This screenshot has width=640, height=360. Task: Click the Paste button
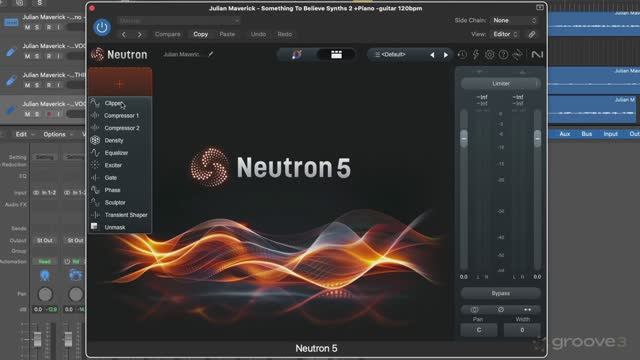[227, 34]
